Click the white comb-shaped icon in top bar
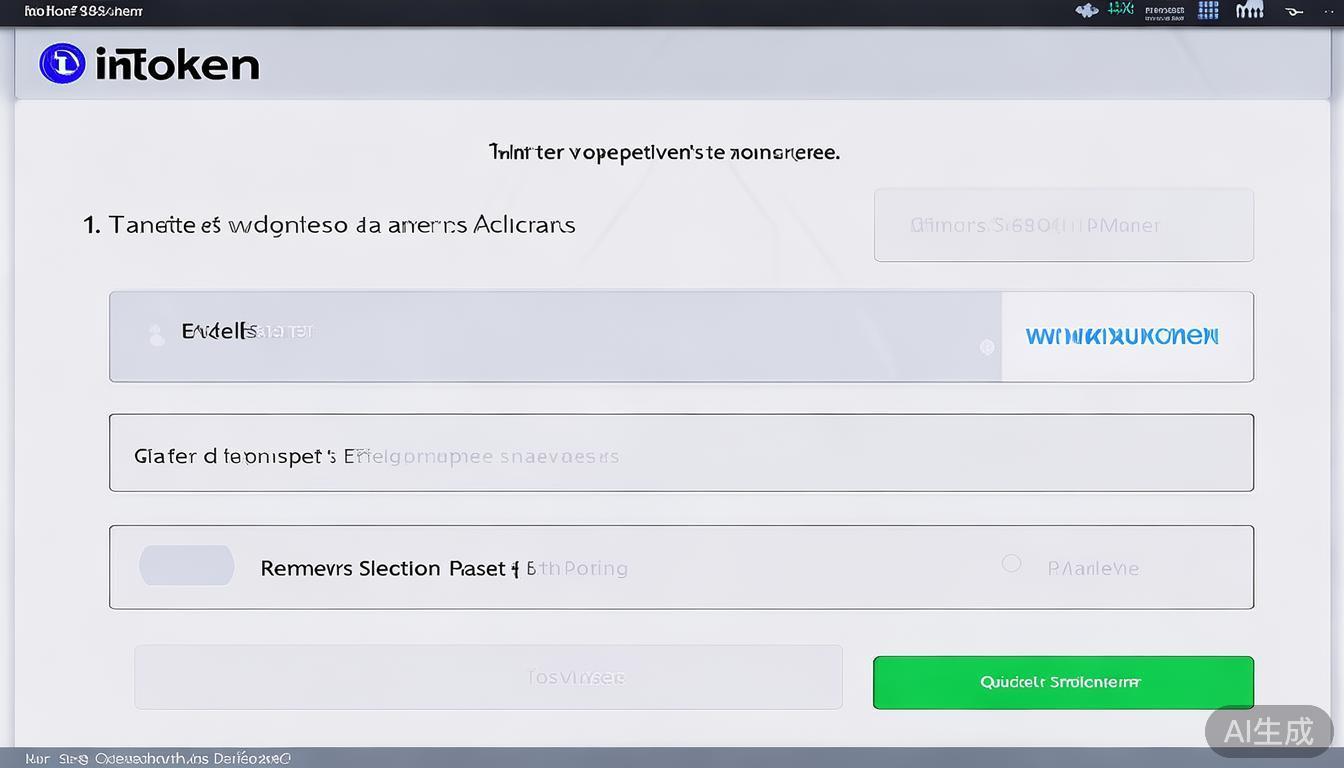The height and width of the screenshot is (768, 1344). point(1249,11)
